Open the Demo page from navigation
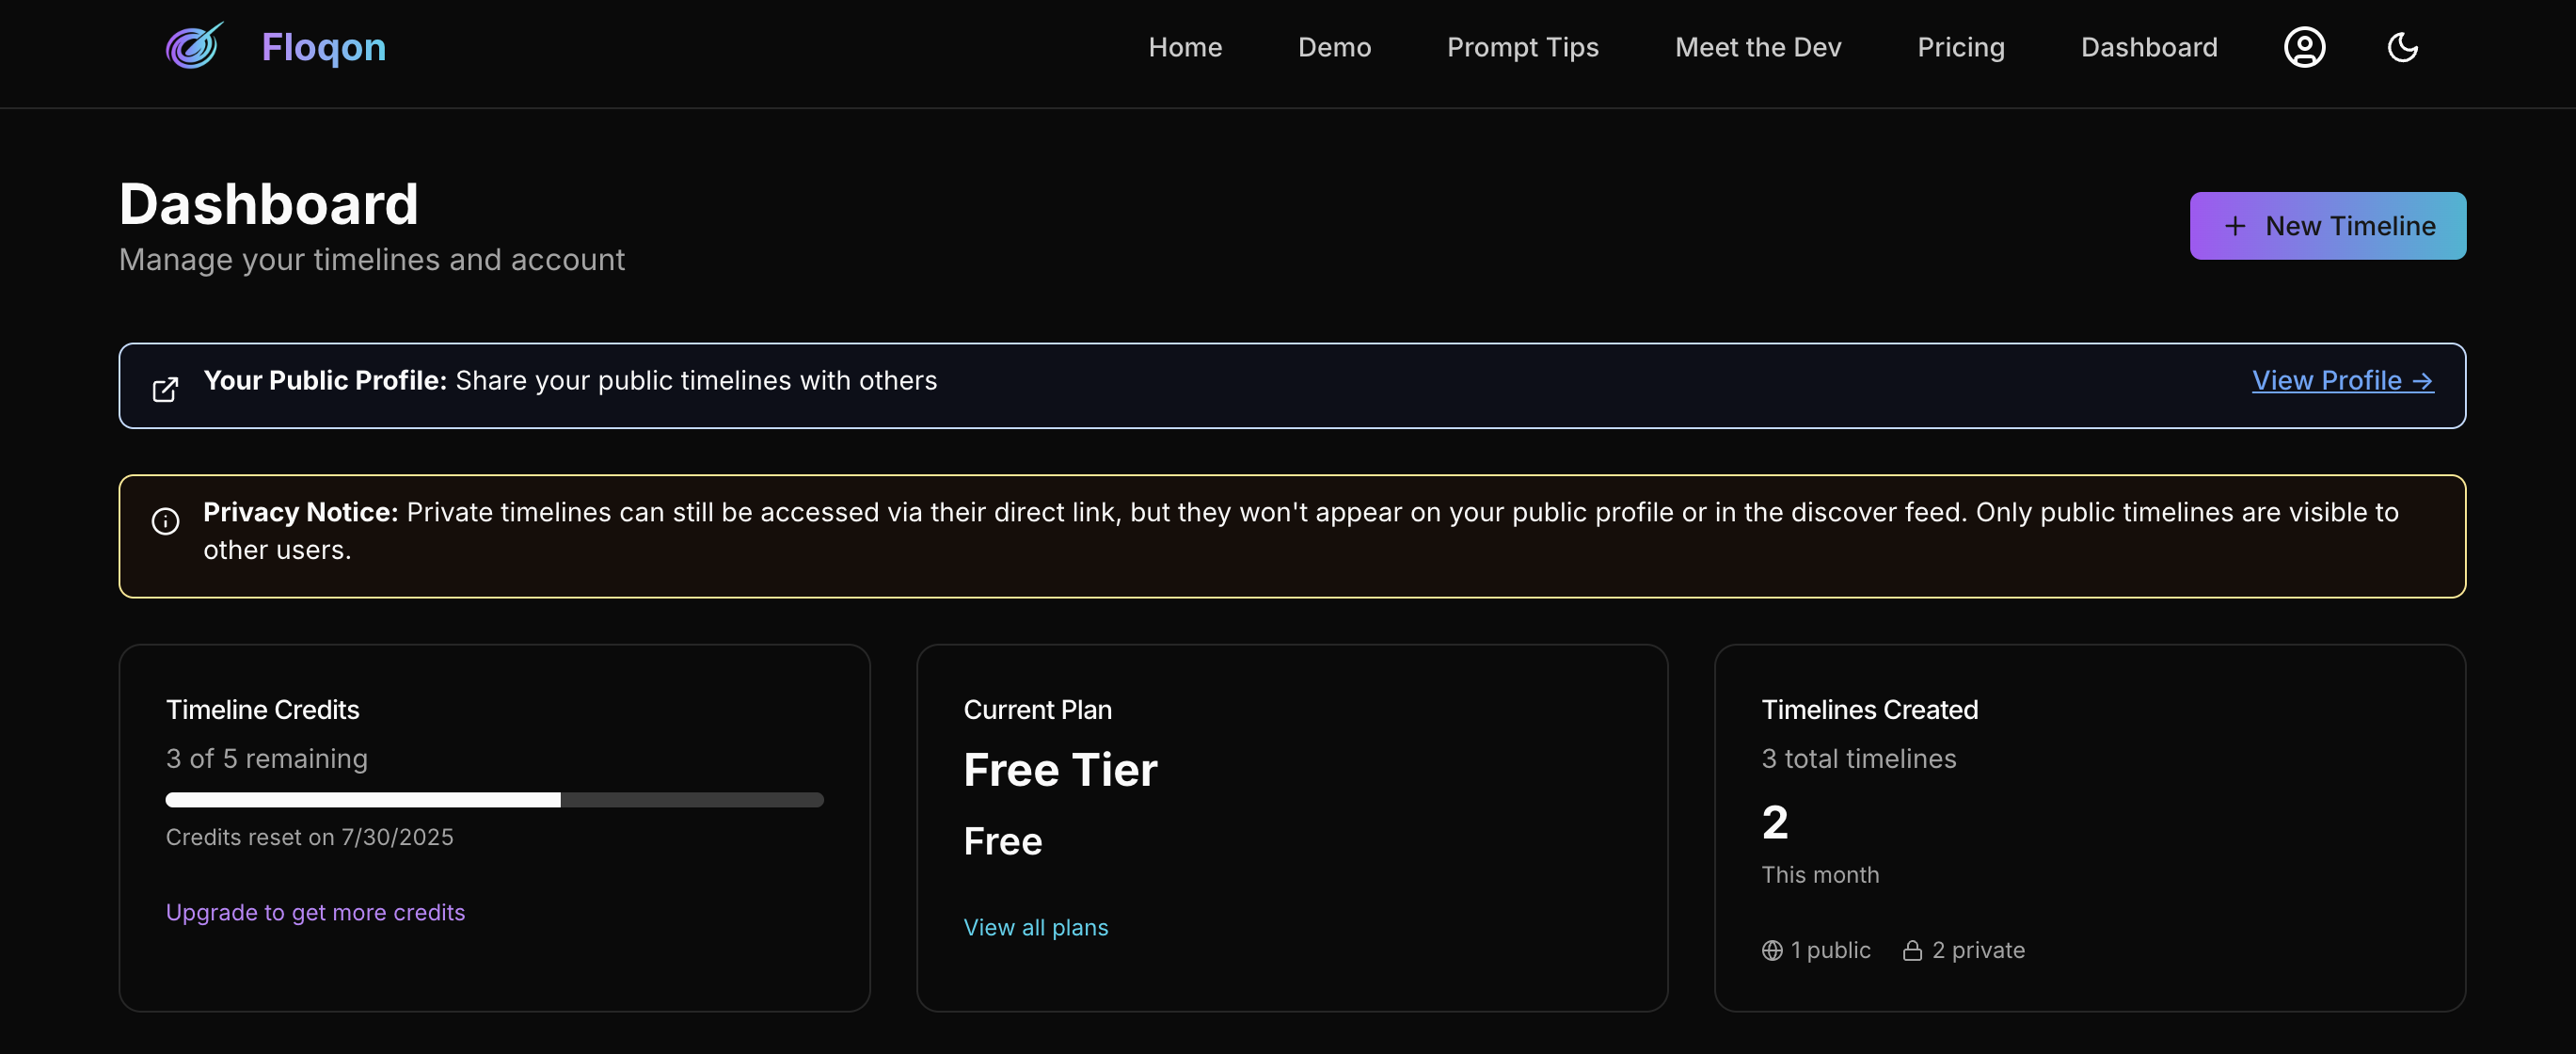2576x1054 pixels. coord(1334,47)
